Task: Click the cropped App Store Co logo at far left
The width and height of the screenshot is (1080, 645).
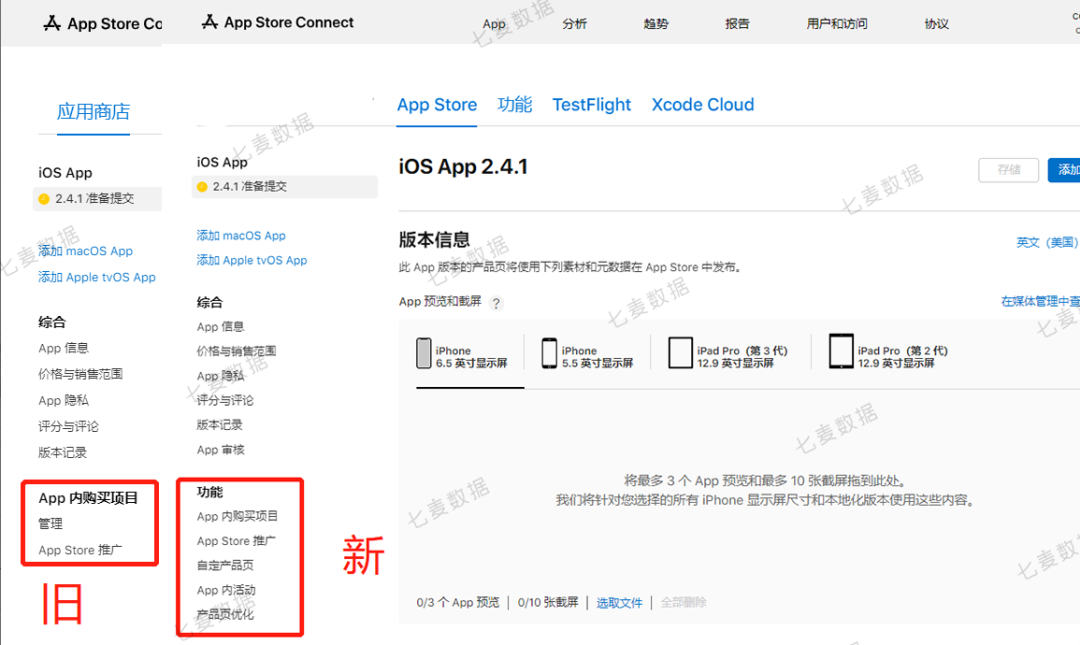Action: click(x=103, y=23)
